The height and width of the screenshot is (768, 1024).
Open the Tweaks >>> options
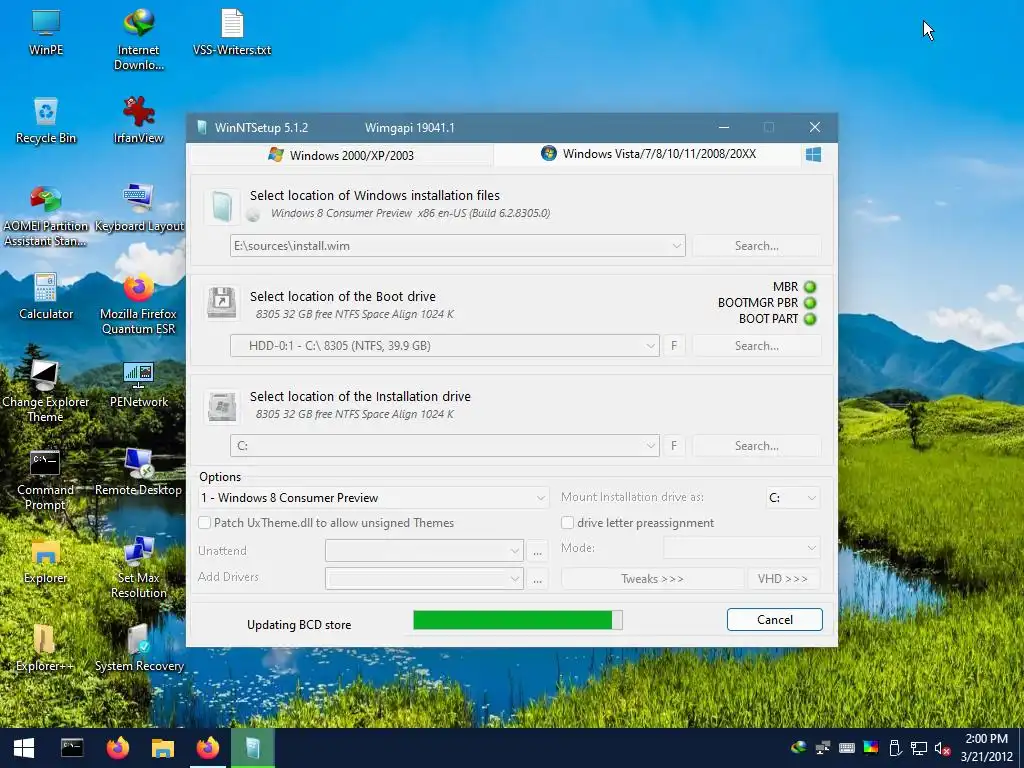[x=652, y=579]
